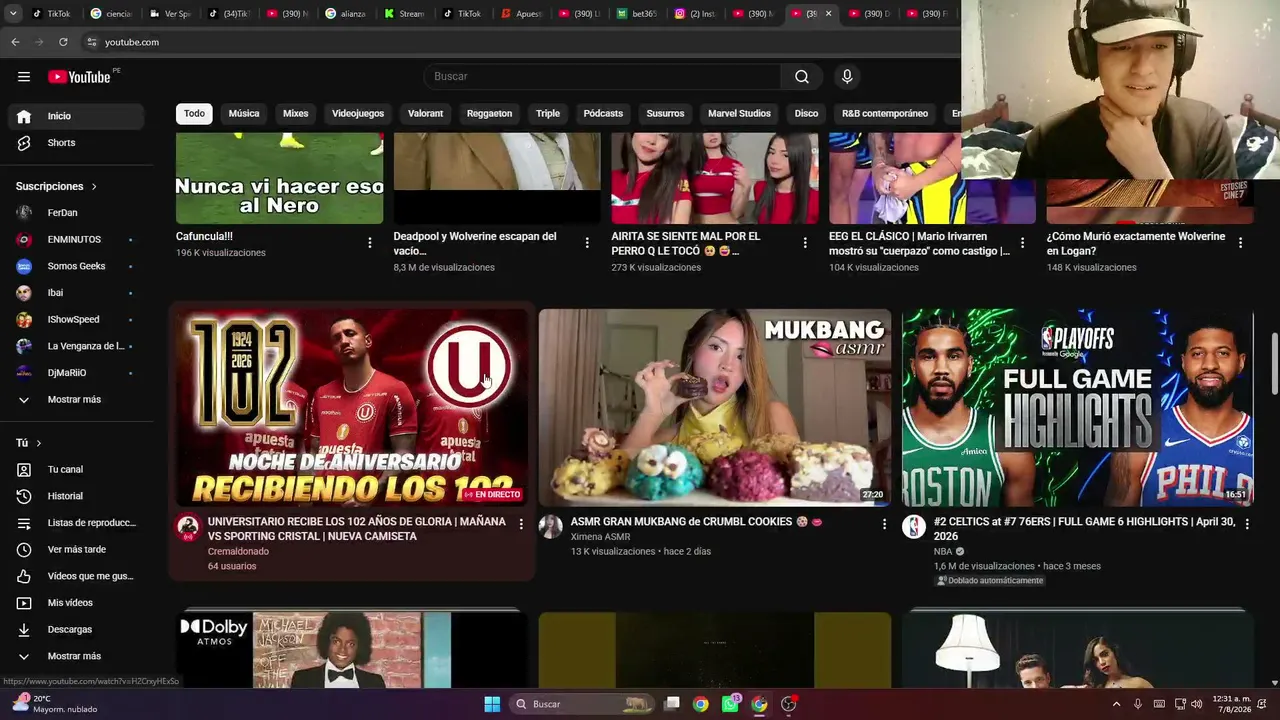The width and height of the screenshot is (1280, 720).
Task: Open options menu for Celtics at 76ers video
Action: tap(1247, 524)
